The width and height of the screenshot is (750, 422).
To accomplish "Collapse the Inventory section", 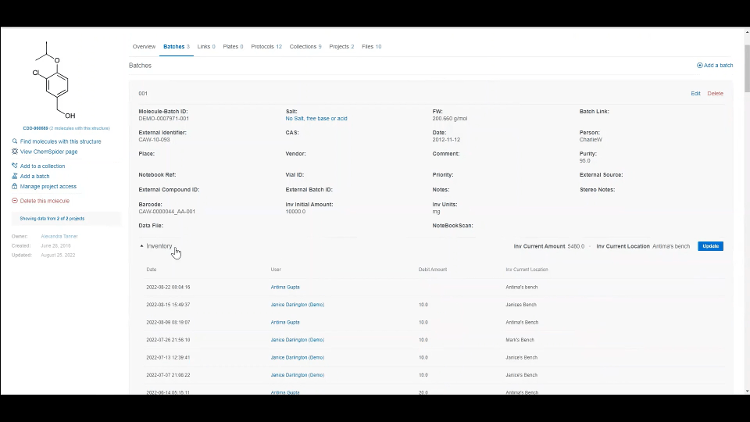I will tap(142, 246).
